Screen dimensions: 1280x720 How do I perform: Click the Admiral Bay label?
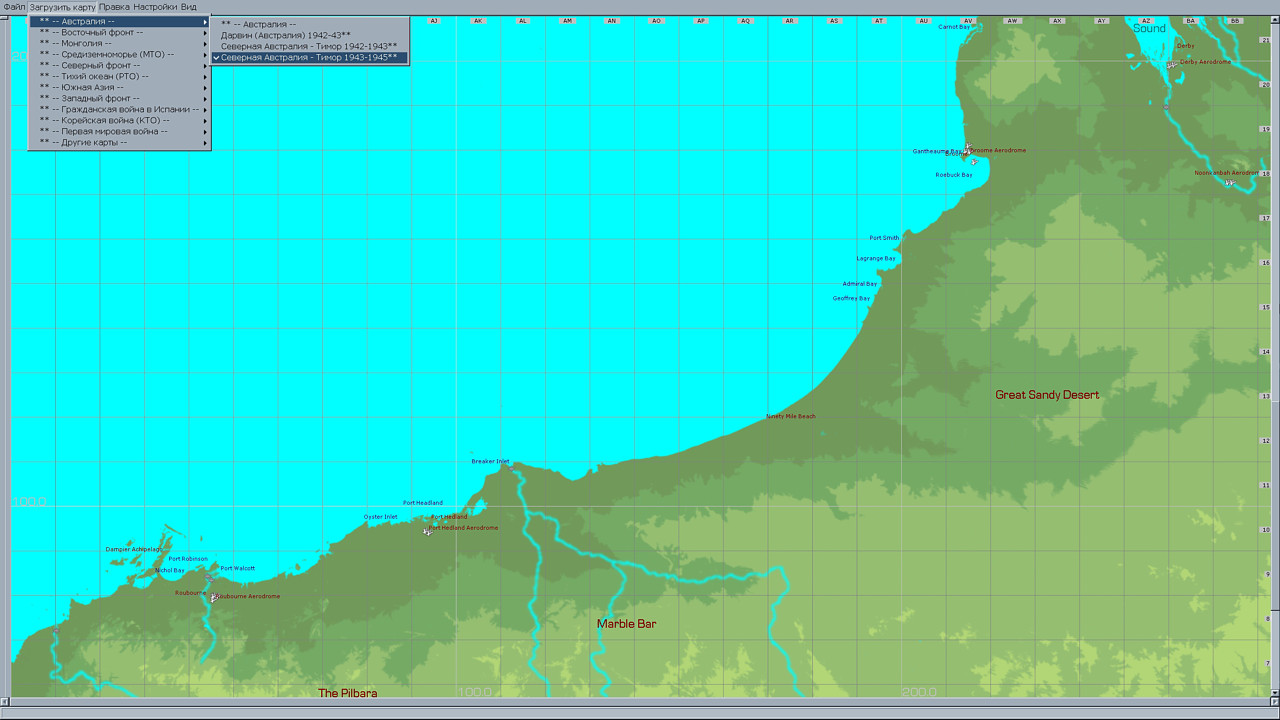(x=860, y=284)
